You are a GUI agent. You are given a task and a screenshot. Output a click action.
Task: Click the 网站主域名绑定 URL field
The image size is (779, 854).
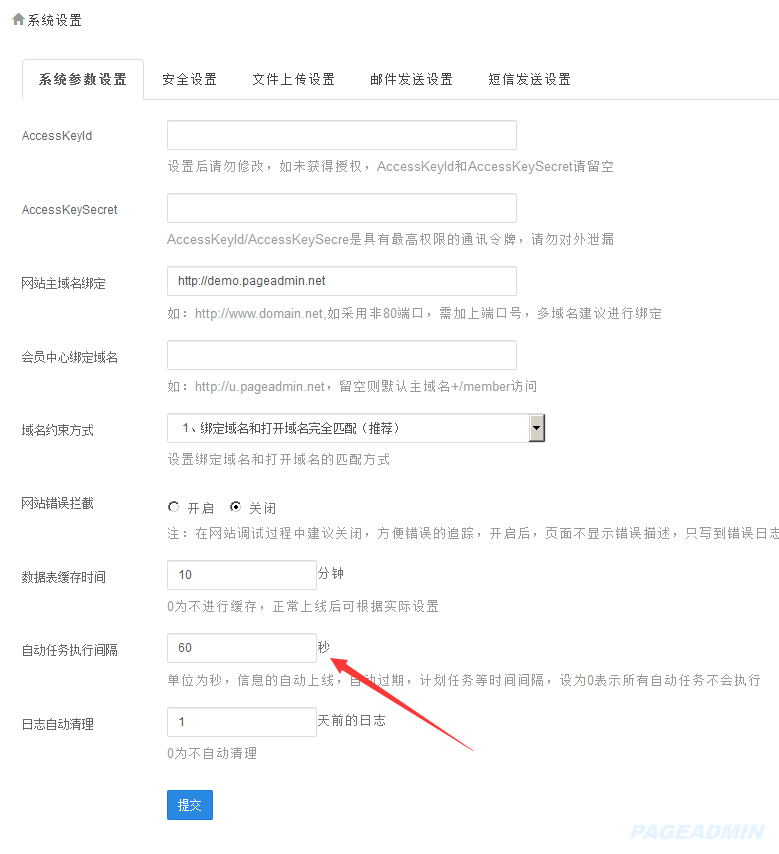coord(341,281)
